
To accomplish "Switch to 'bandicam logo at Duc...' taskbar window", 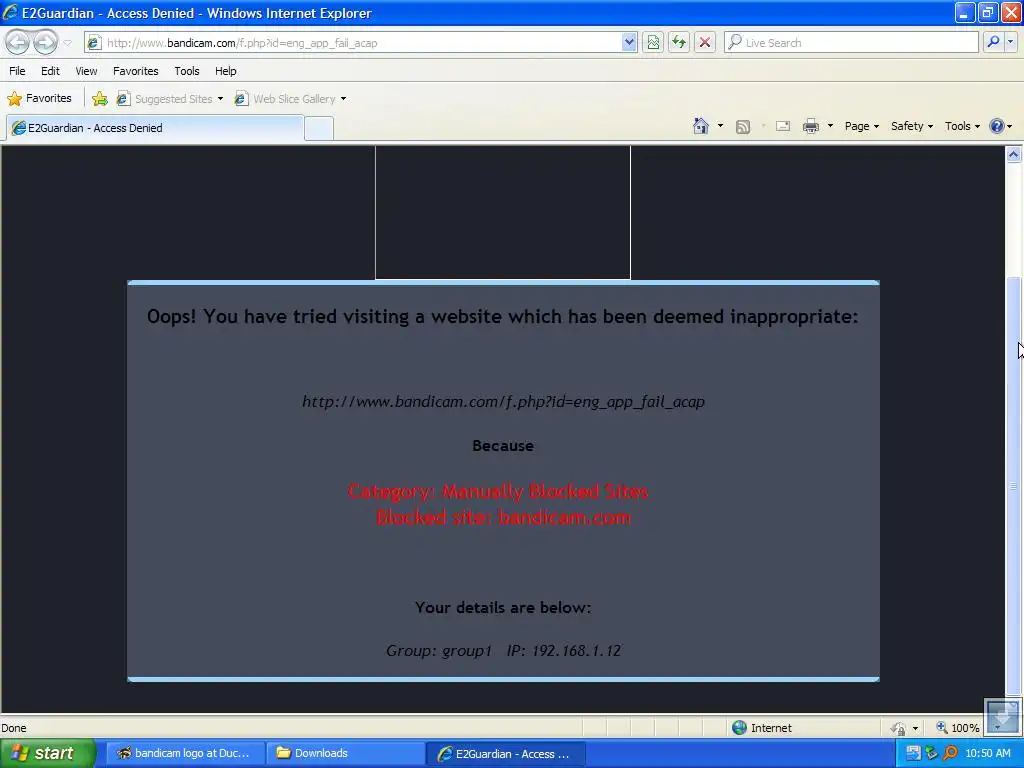I will tap(184, 754).
